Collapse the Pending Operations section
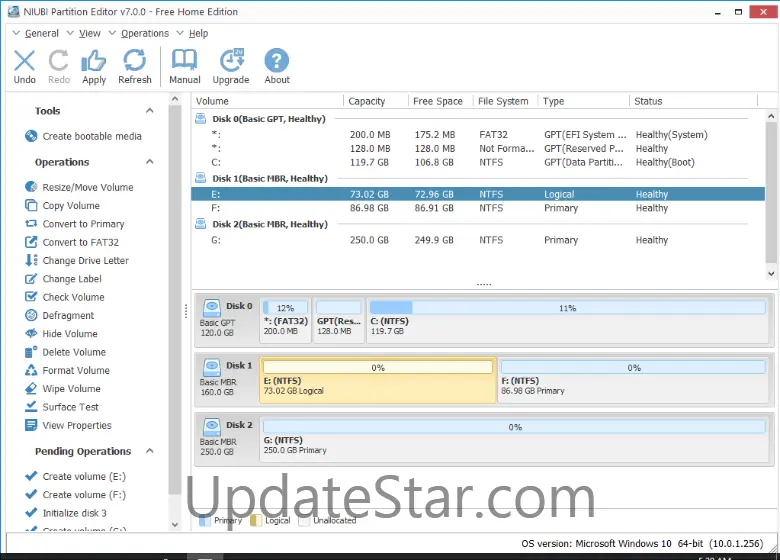 click(149, 451)
